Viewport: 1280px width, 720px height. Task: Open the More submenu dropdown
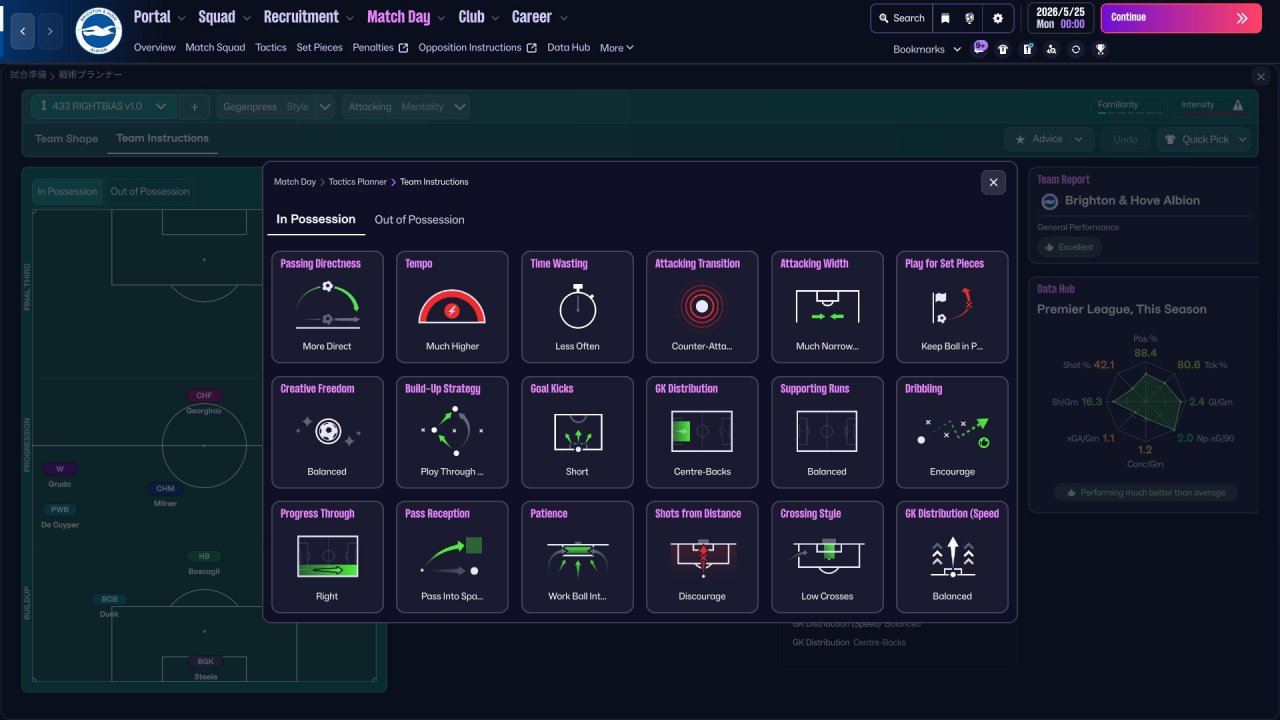[x=617, y=48]
